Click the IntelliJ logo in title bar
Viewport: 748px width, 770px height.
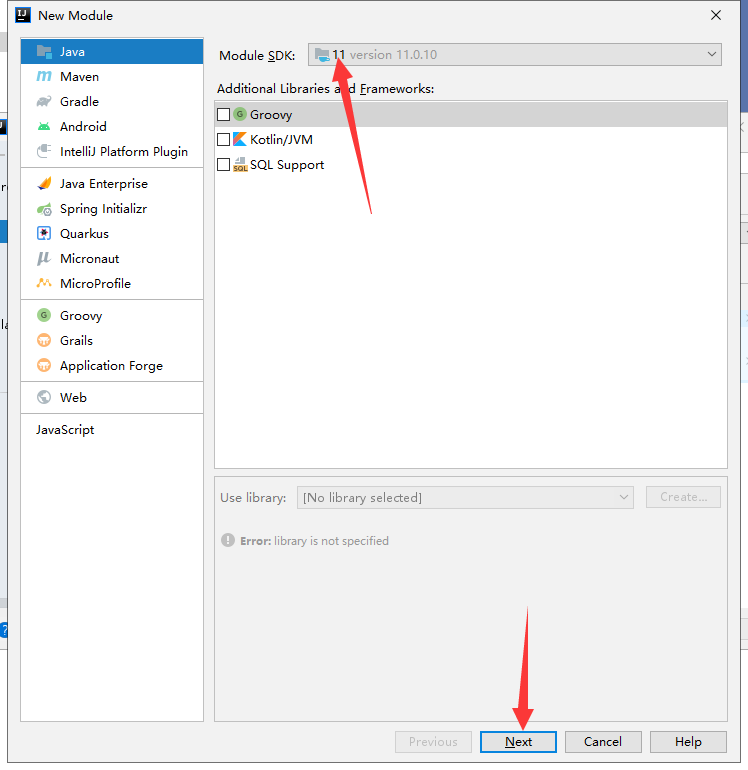pyautogui.click(x=23, y=15)
